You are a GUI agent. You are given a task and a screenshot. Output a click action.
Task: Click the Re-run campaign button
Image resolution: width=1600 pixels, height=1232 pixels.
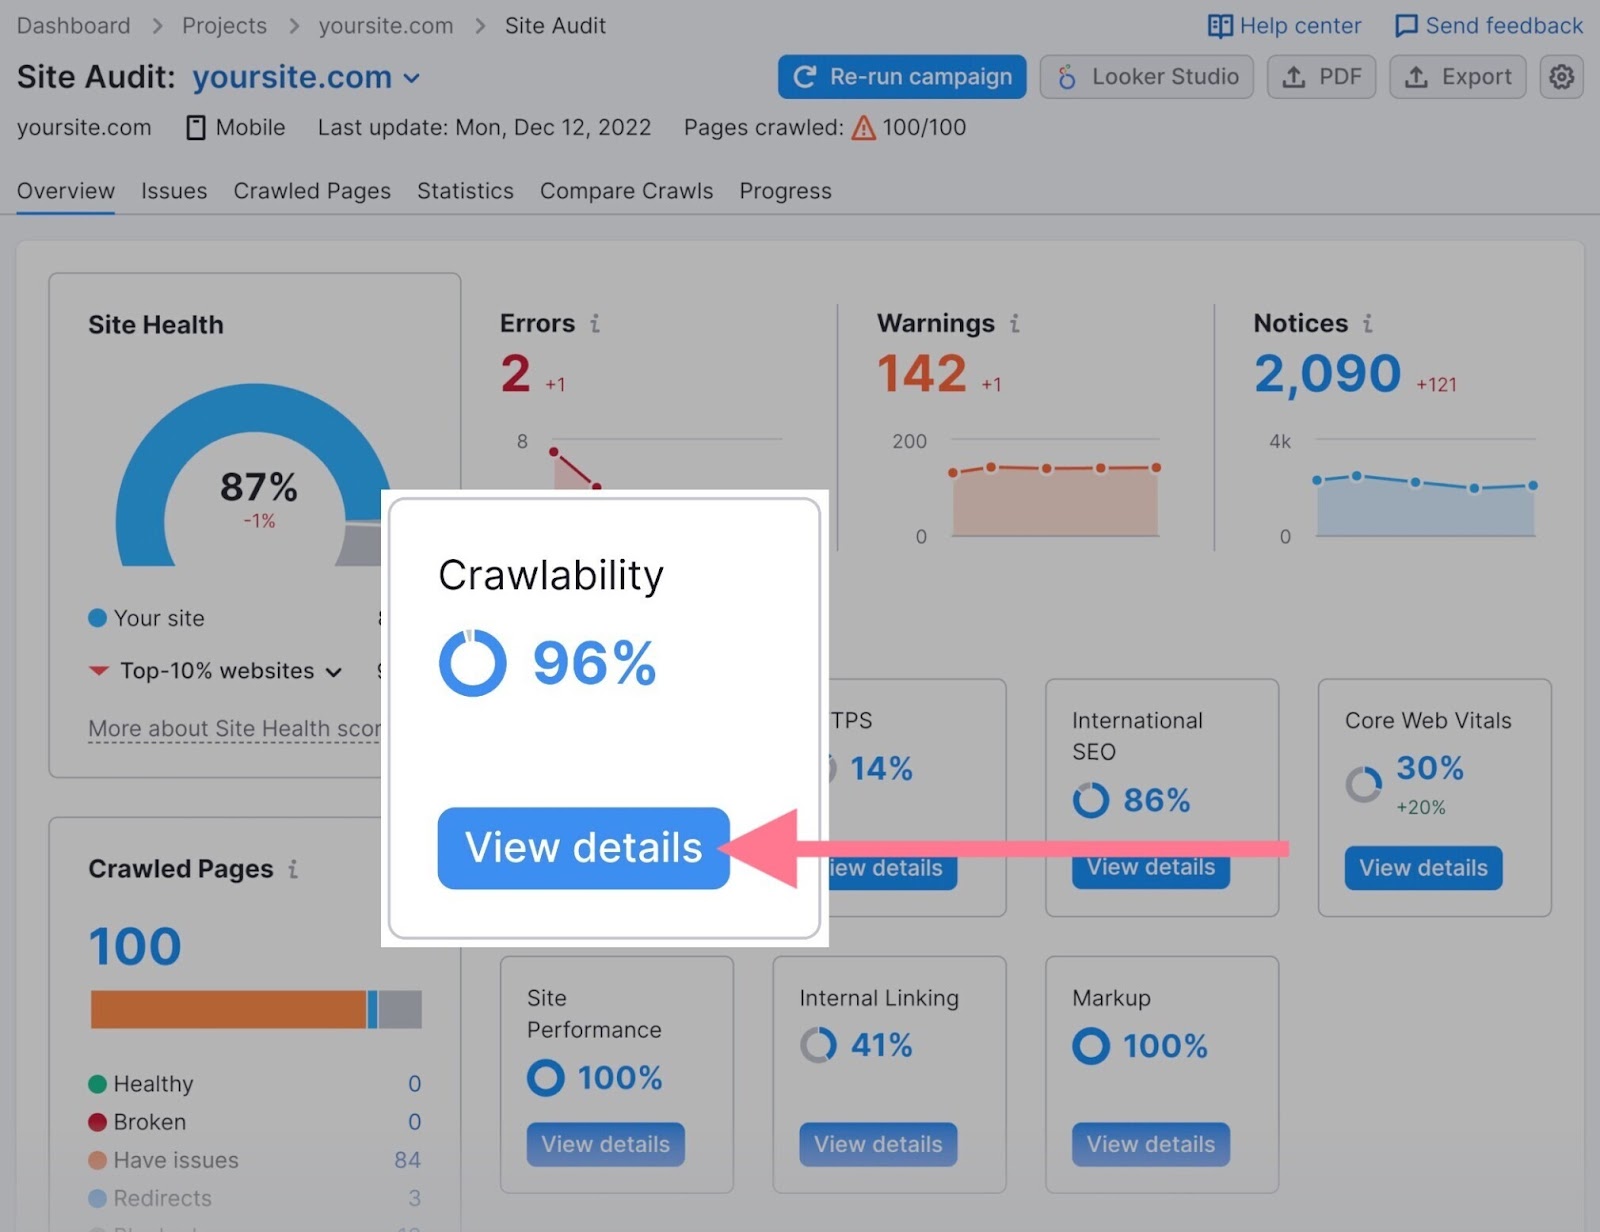pos(900,76)
